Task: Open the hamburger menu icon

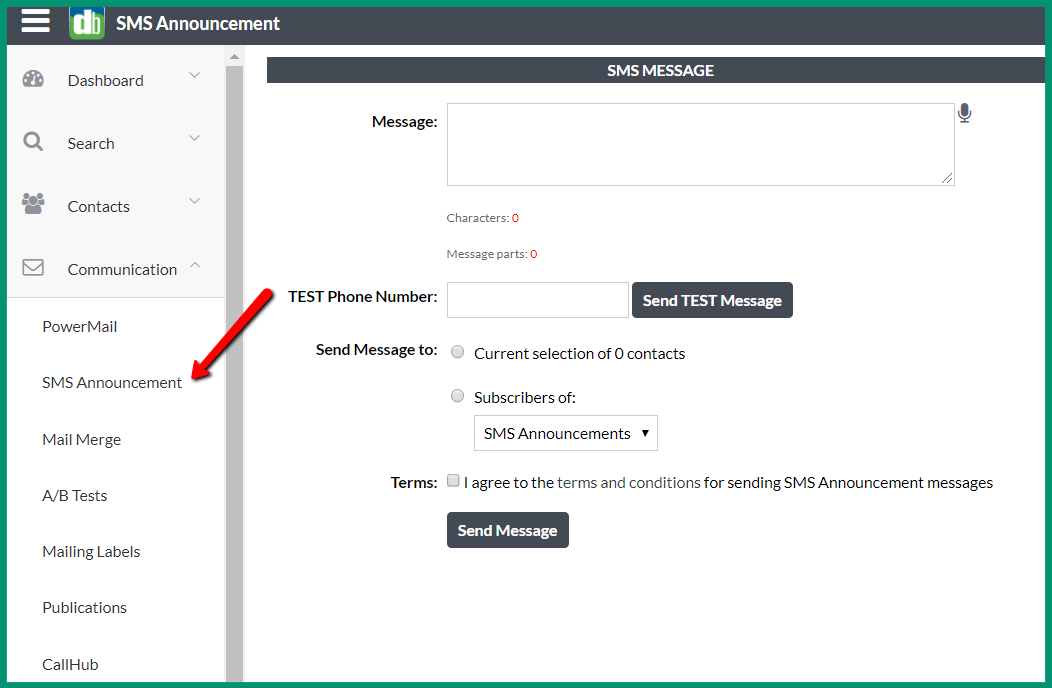Action: 36,20
